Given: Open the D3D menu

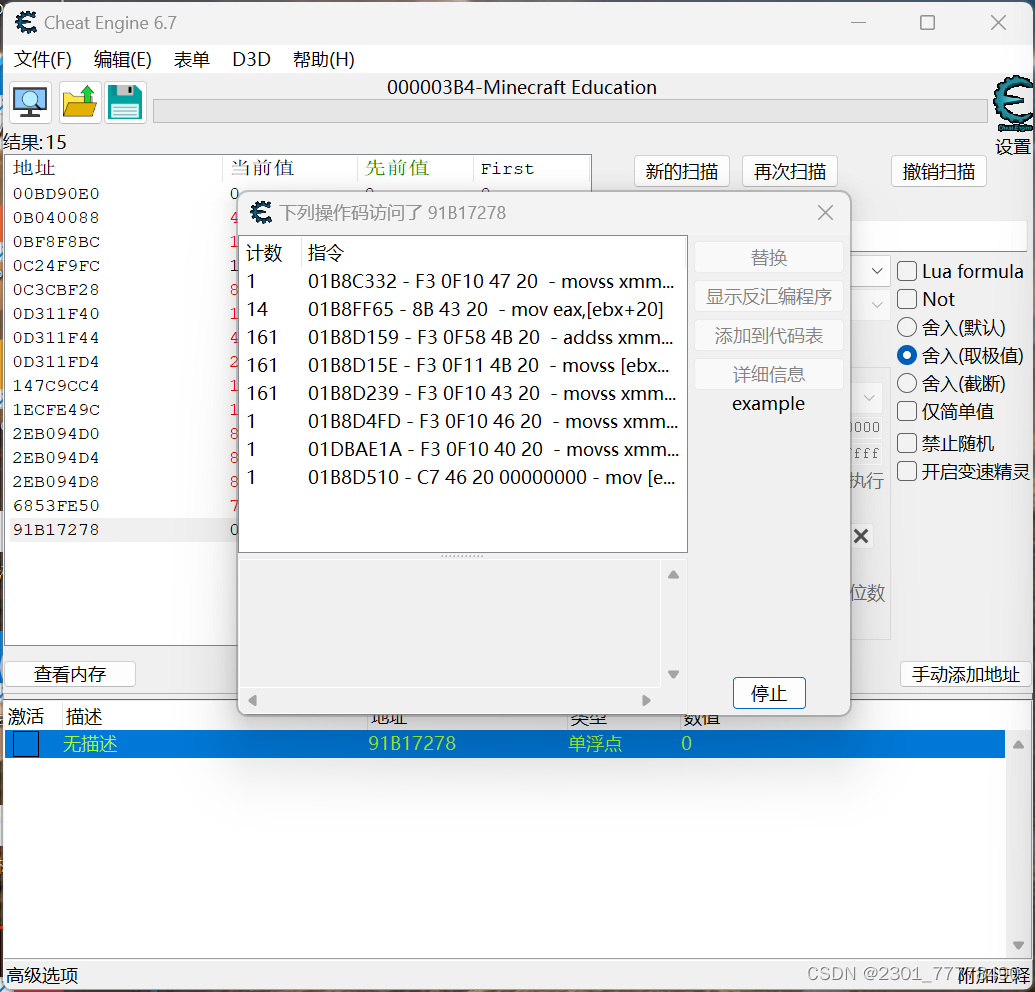Looking at the screenshot, I should click(251, 59).
